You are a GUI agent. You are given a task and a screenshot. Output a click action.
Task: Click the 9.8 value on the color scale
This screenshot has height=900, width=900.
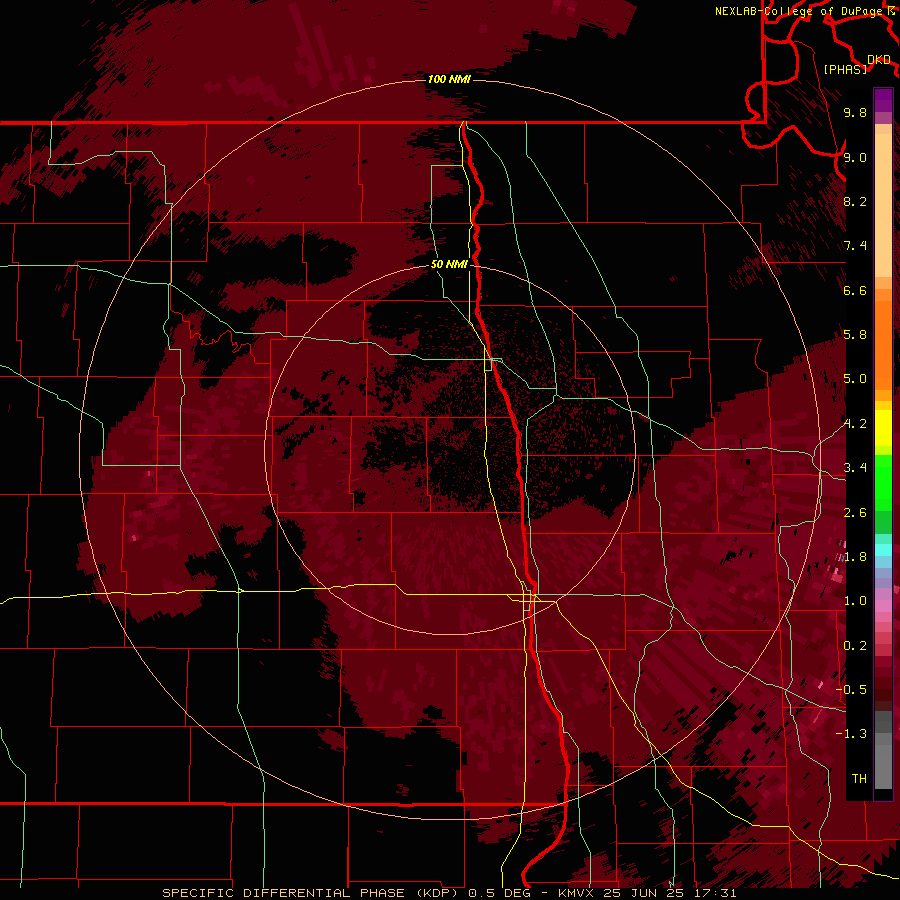tap(855, 112)
